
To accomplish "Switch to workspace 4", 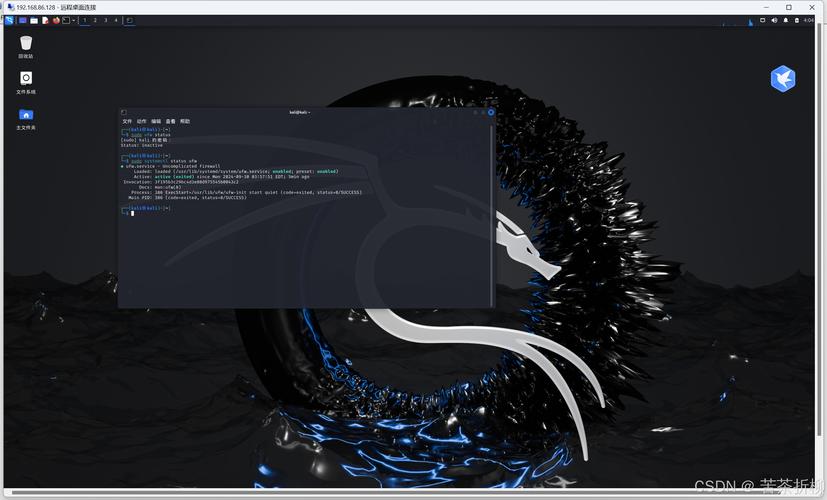I will 117,20.
